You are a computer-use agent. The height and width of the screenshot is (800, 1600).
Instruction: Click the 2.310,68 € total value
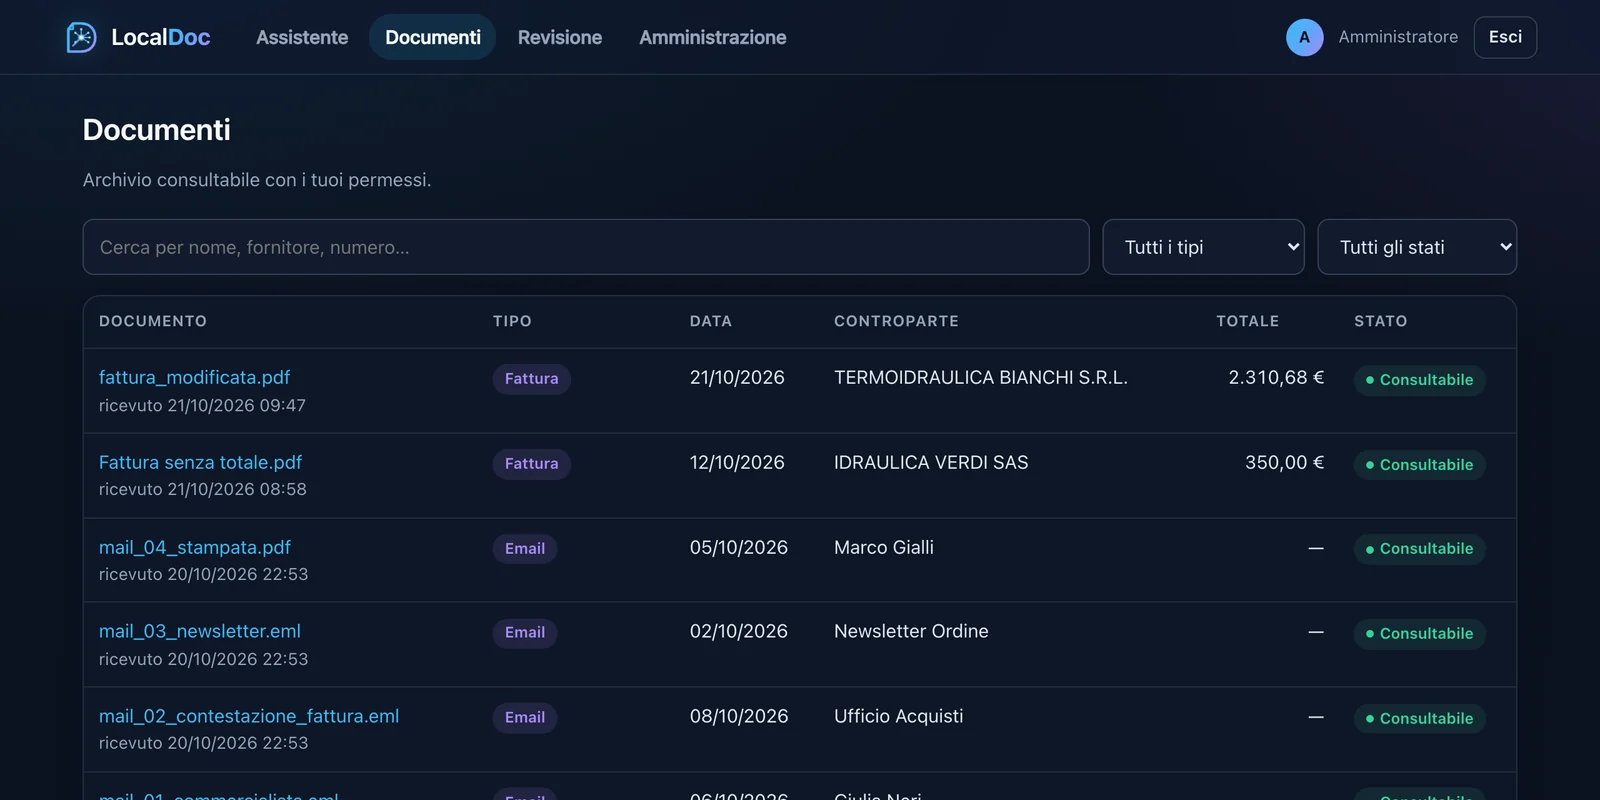click(x=1276, y=377)
